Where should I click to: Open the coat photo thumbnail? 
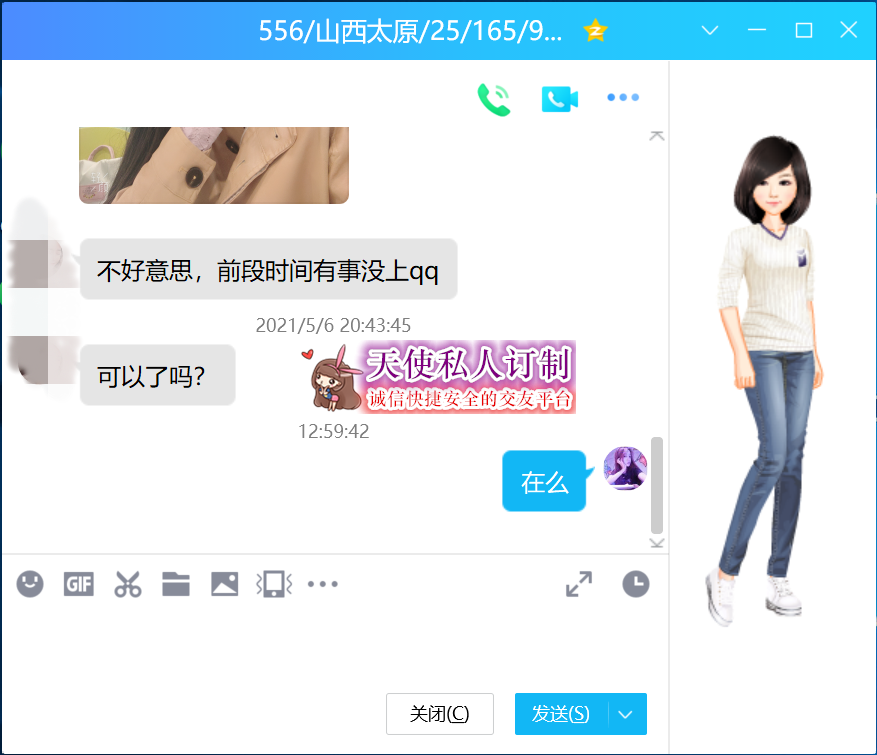coord(214,165)
